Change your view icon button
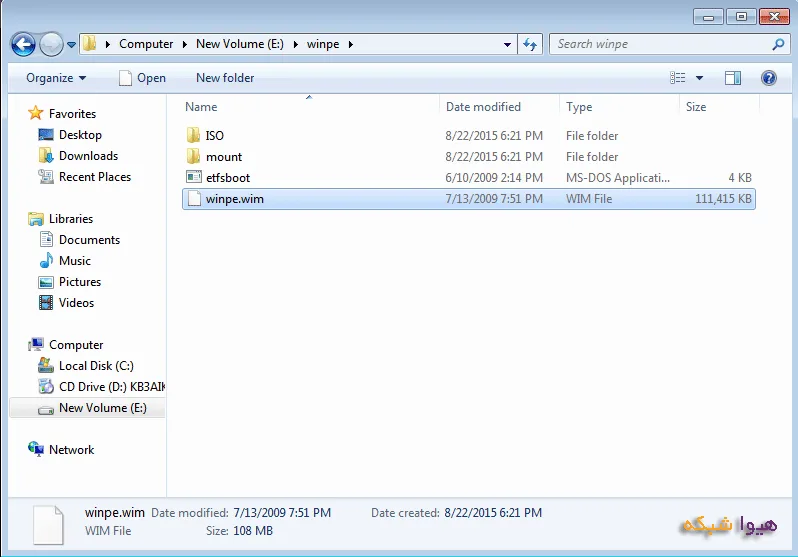The height and width of the screenshot is (557, 798). click(x=677, y=78)
